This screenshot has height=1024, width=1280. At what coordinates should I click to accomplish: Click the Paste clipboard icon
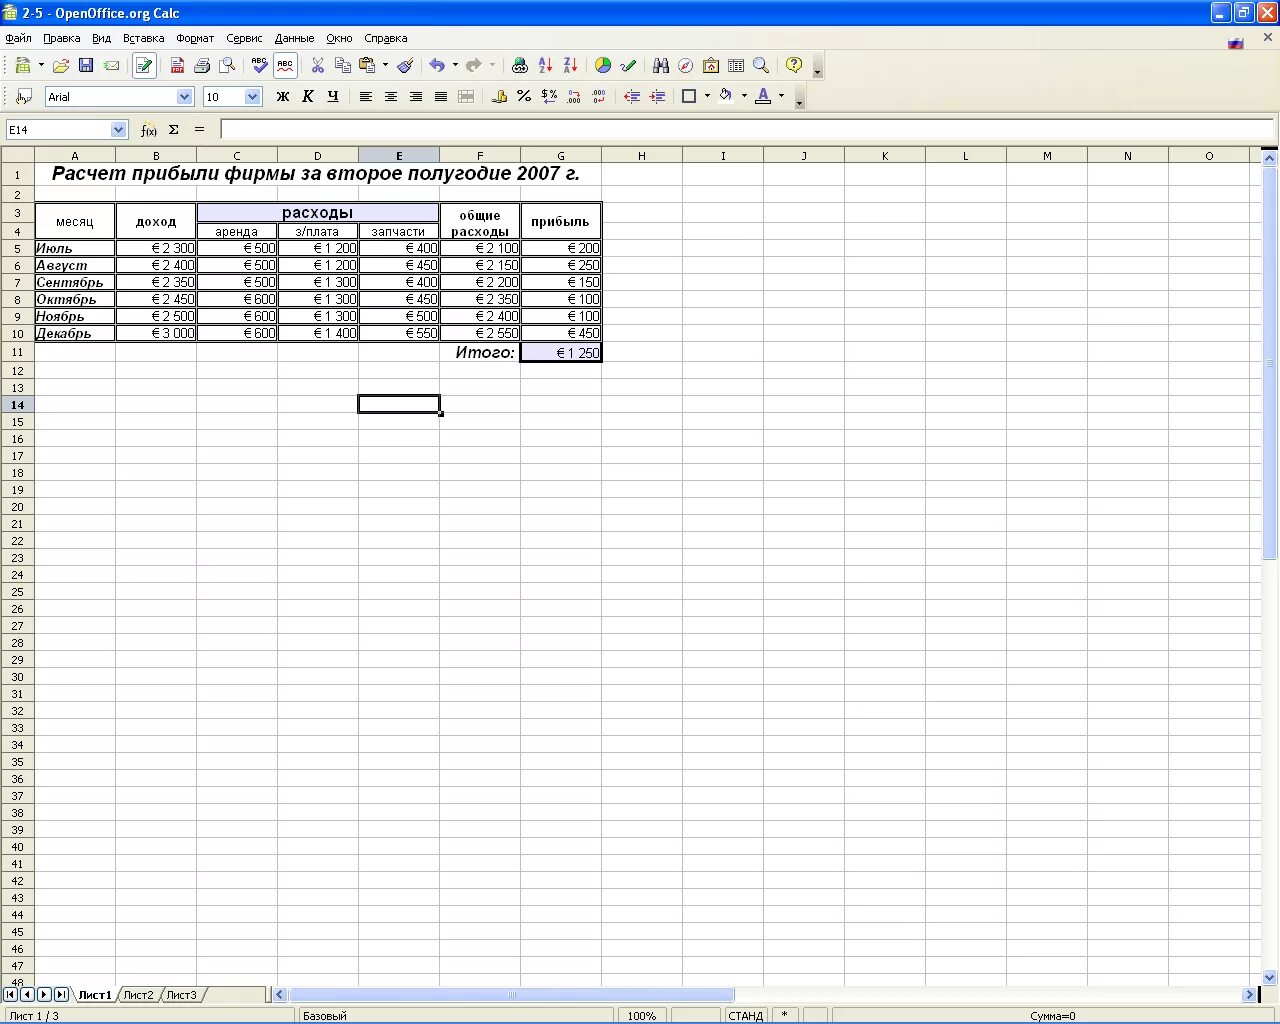[368, 65]
